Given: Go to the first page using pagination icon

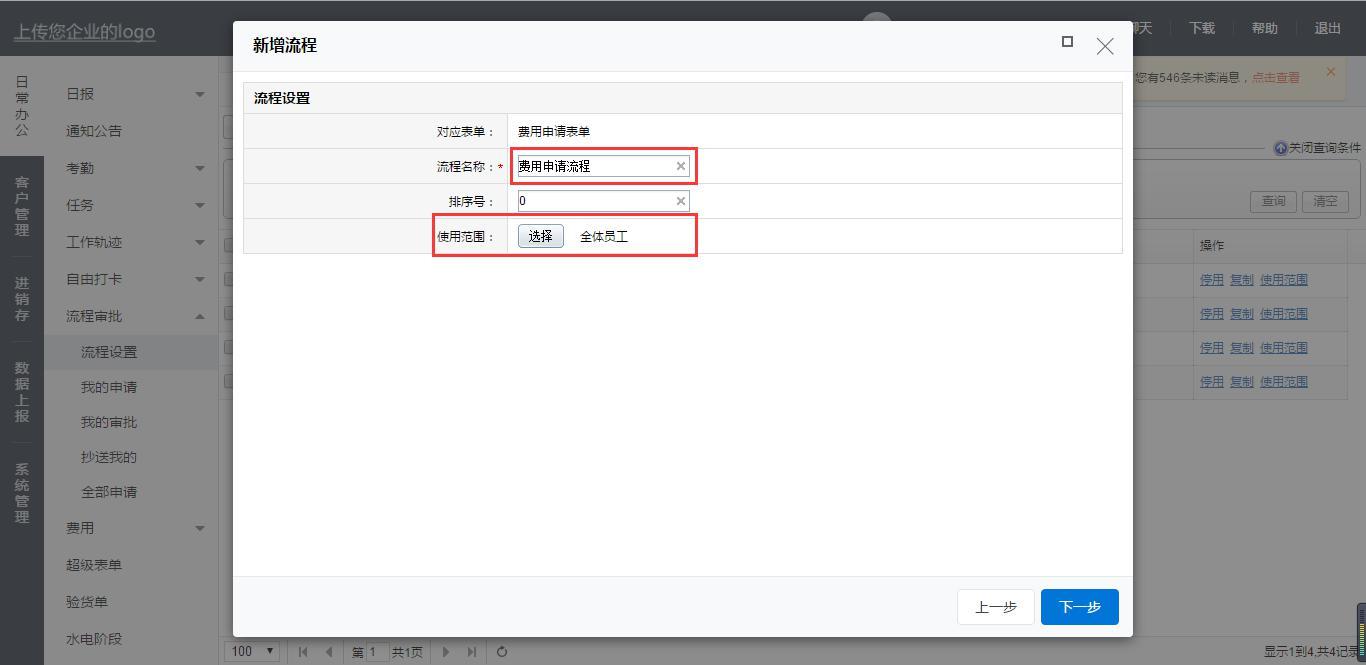Looking at the screenshot, I should pos(303,652).
